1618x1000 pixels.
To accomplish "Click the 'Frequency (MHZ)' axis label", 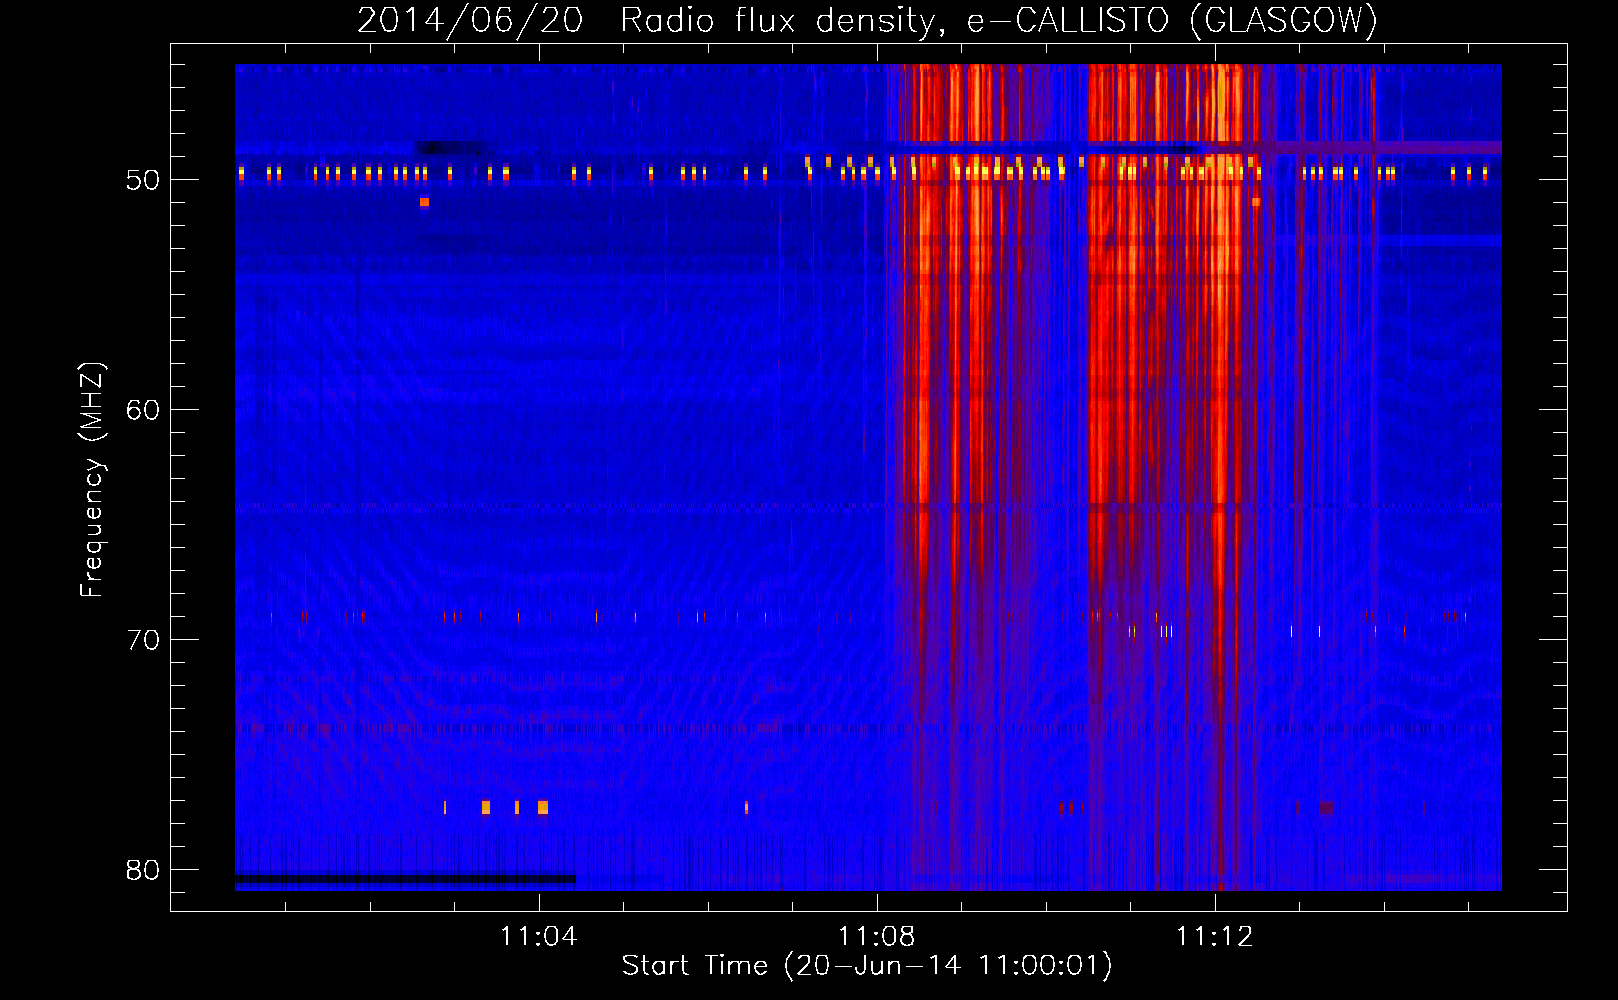I will [x=91, y=480].
